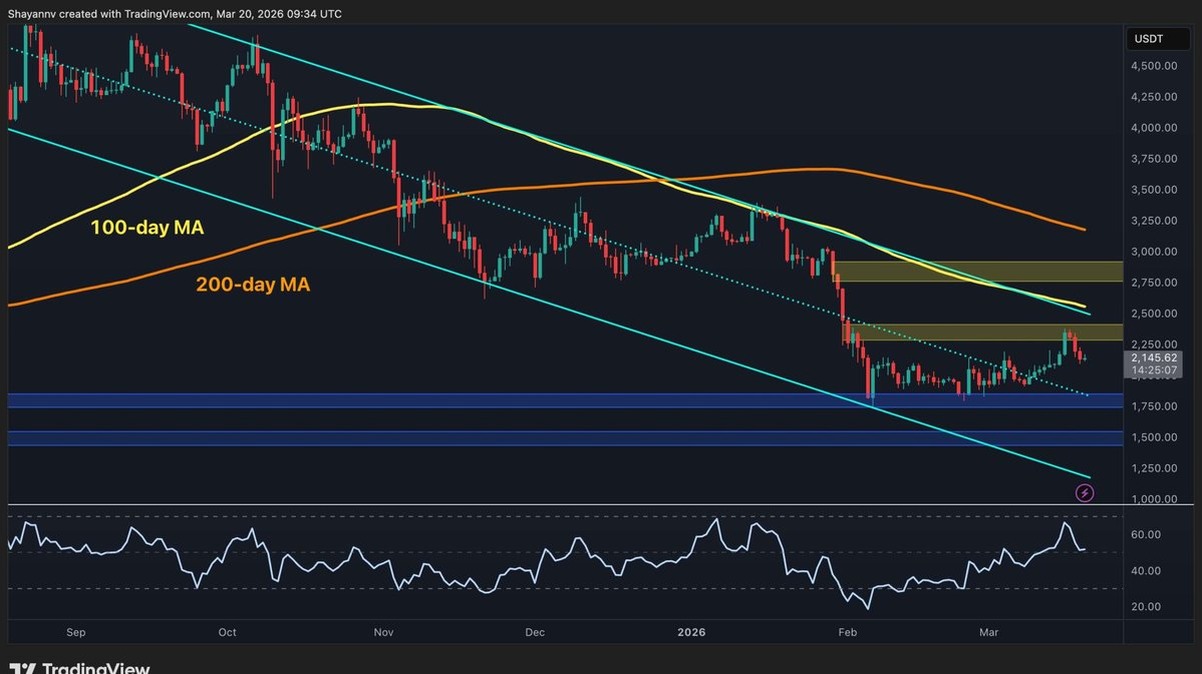Click the Nov label on time axis
Image resolution: width=1202 pixels, height=674 pixels.
(x=383, y=632)
